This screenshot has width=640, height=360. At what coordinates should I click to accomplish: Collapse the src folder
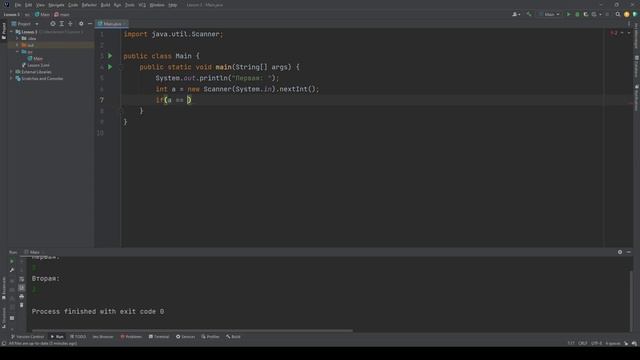(18, 52)
